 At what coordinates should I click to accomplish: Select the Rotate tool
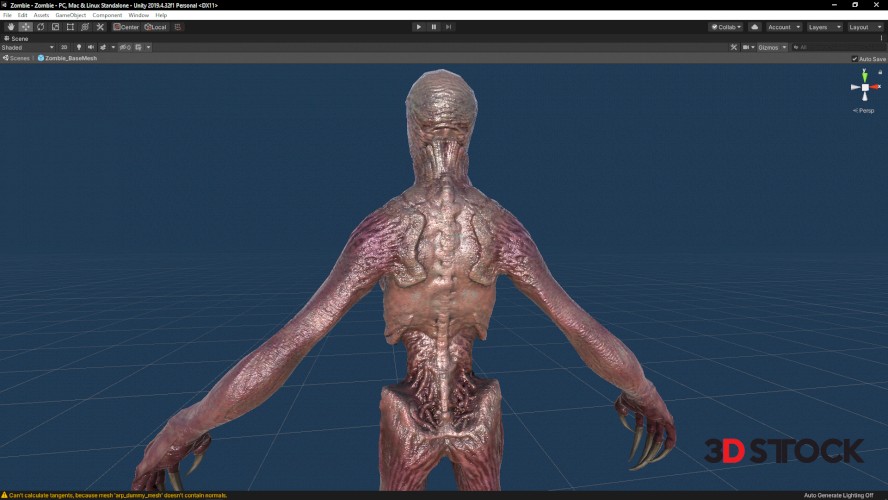tap(40, 27)
